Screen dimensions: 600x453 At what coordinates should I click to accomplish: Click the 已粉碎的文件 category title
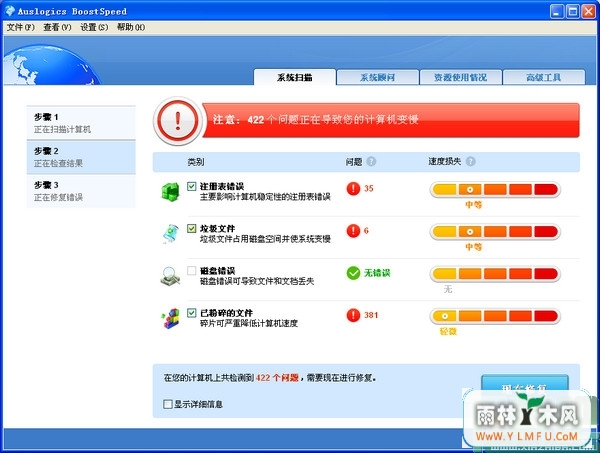point(226,313)
